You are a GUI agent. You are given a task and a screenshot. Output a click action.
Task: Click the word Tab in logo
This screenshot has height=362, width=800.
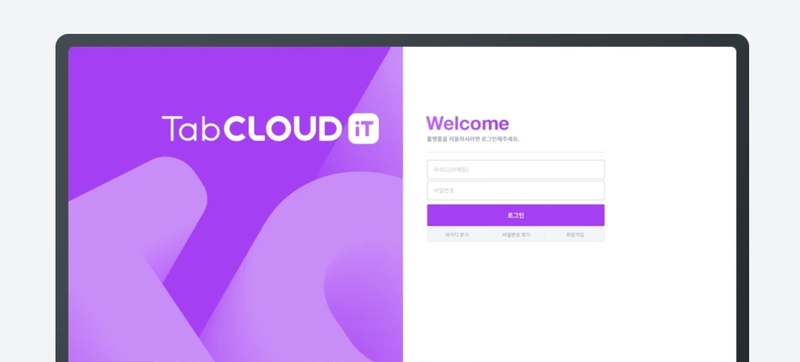click(191, 129)
